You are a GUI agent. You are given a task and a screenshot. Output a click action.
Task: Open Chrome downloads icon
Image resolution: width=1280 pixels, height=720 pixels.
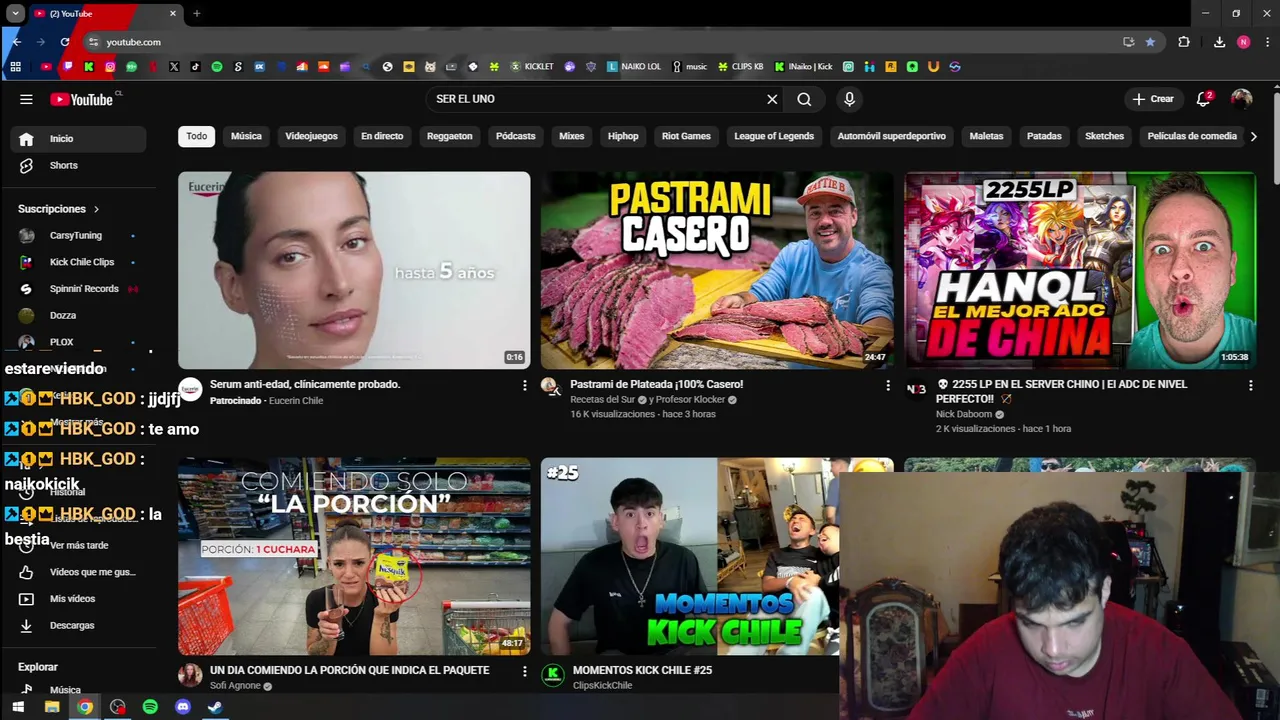click(x=1219, y=42)
